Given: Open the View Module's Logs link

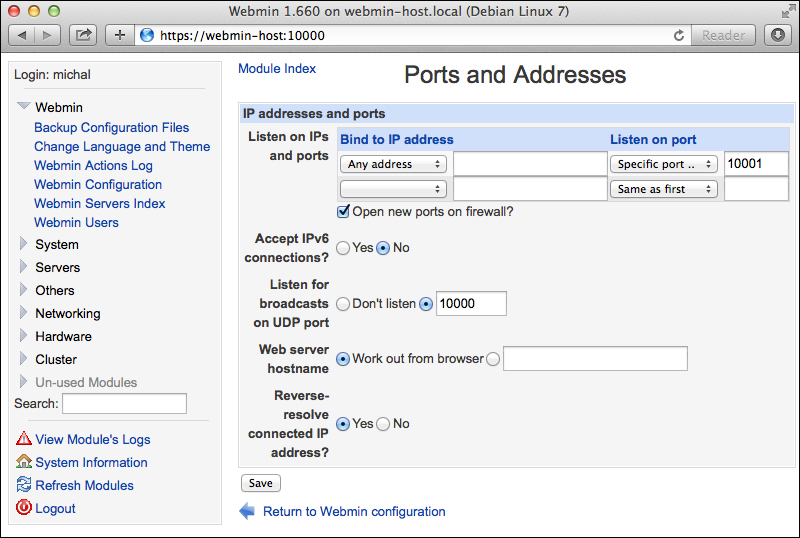Looking at the screenshot, I should click(x=93, y=439).
